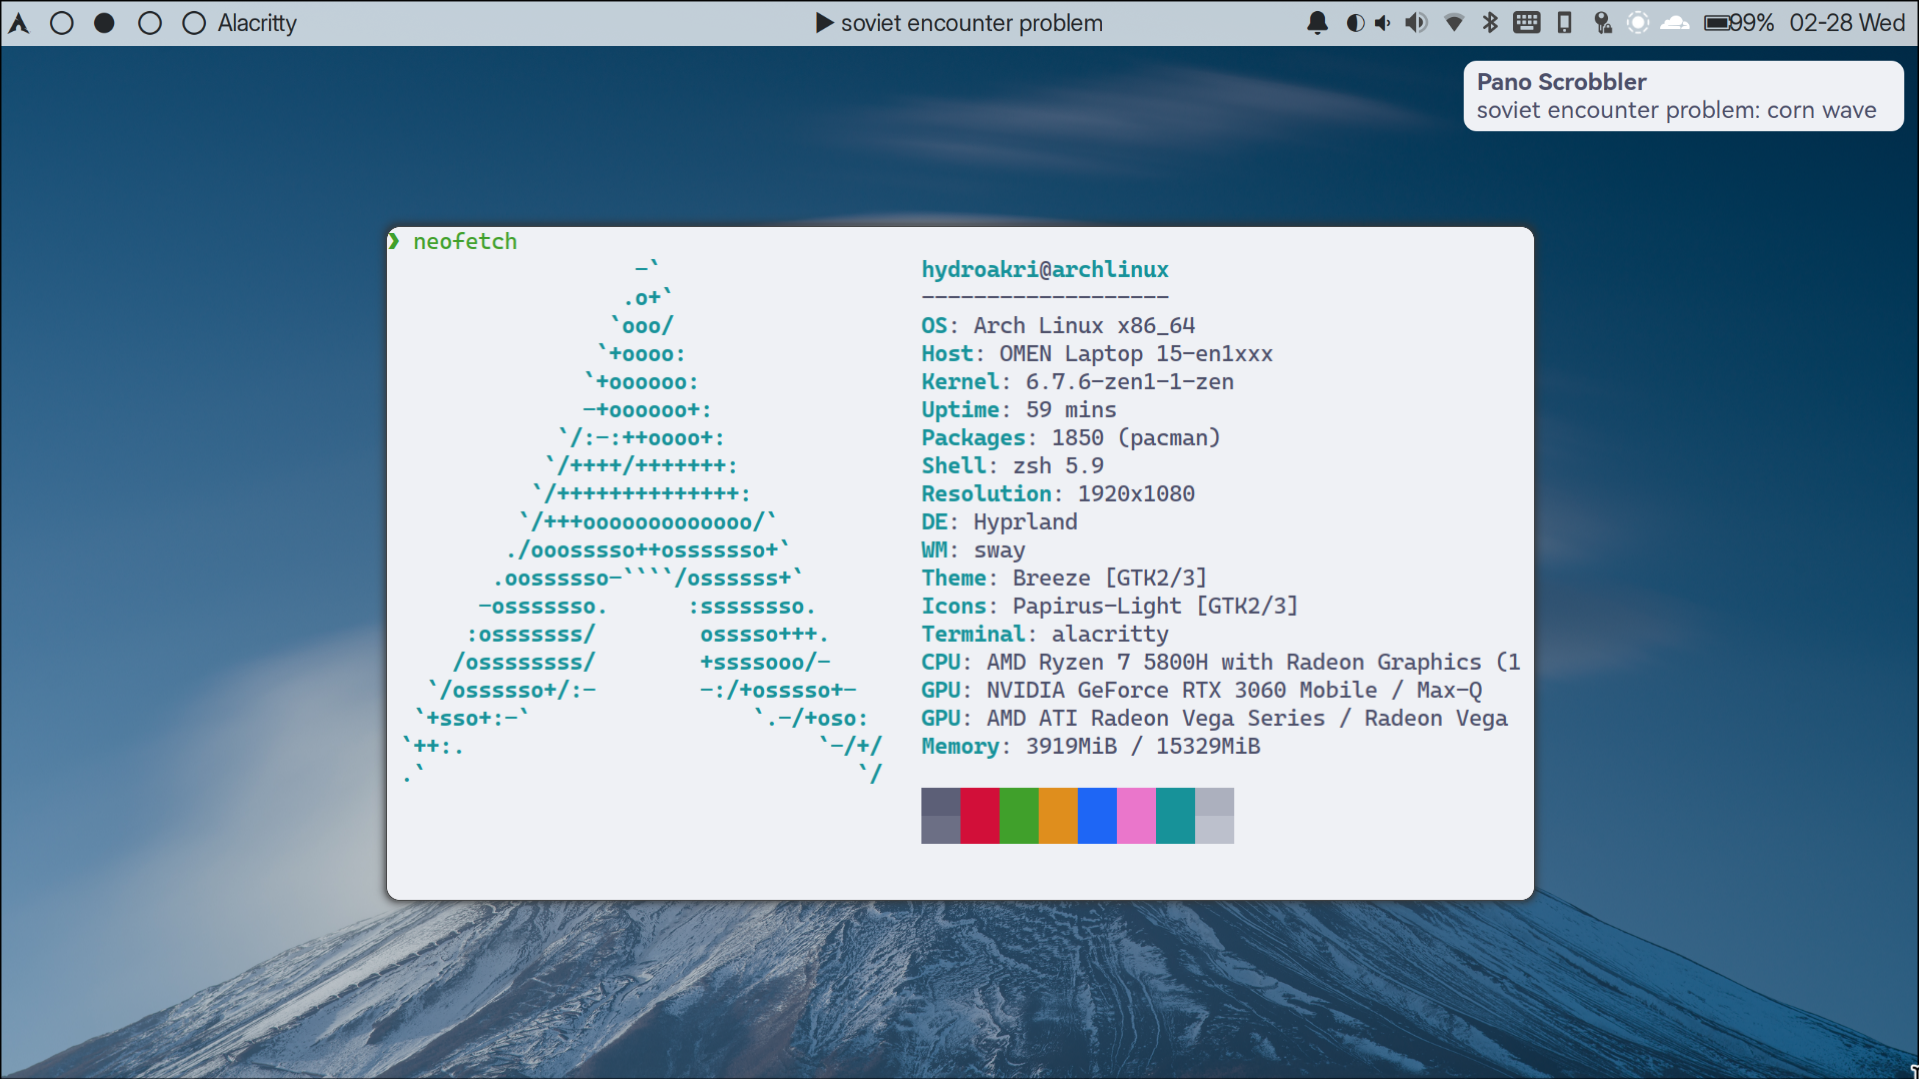Click the GPU: AMD ATI Radeon line
Viewport: 1920px width, 1079px height.
(x=1214, y=717)
